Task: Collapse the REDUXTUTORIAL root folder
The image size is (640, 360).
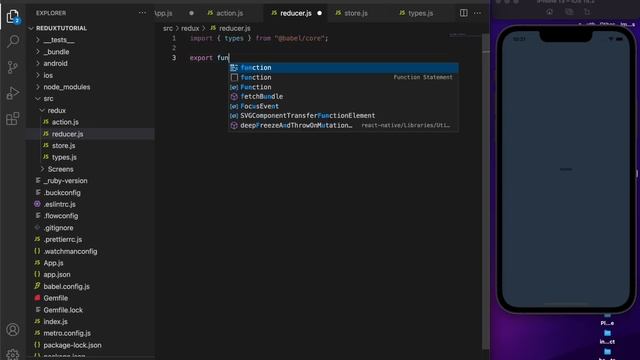Action: pyautogui.click(x=31, y=28)
